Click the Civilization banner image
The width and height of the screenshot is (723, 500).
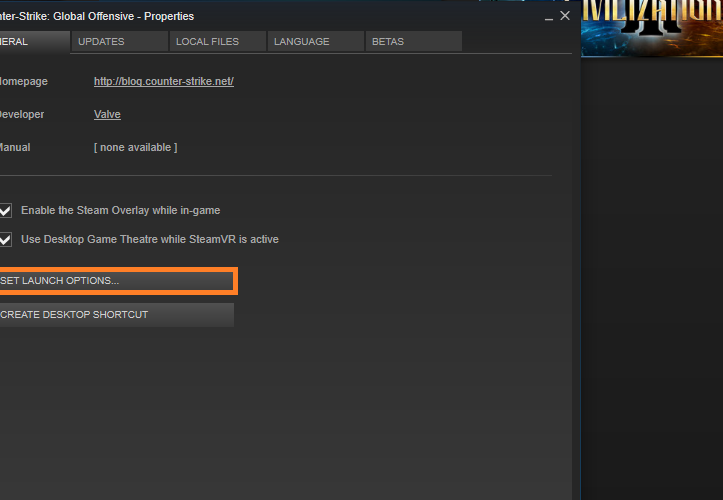(x=652, y=28)
